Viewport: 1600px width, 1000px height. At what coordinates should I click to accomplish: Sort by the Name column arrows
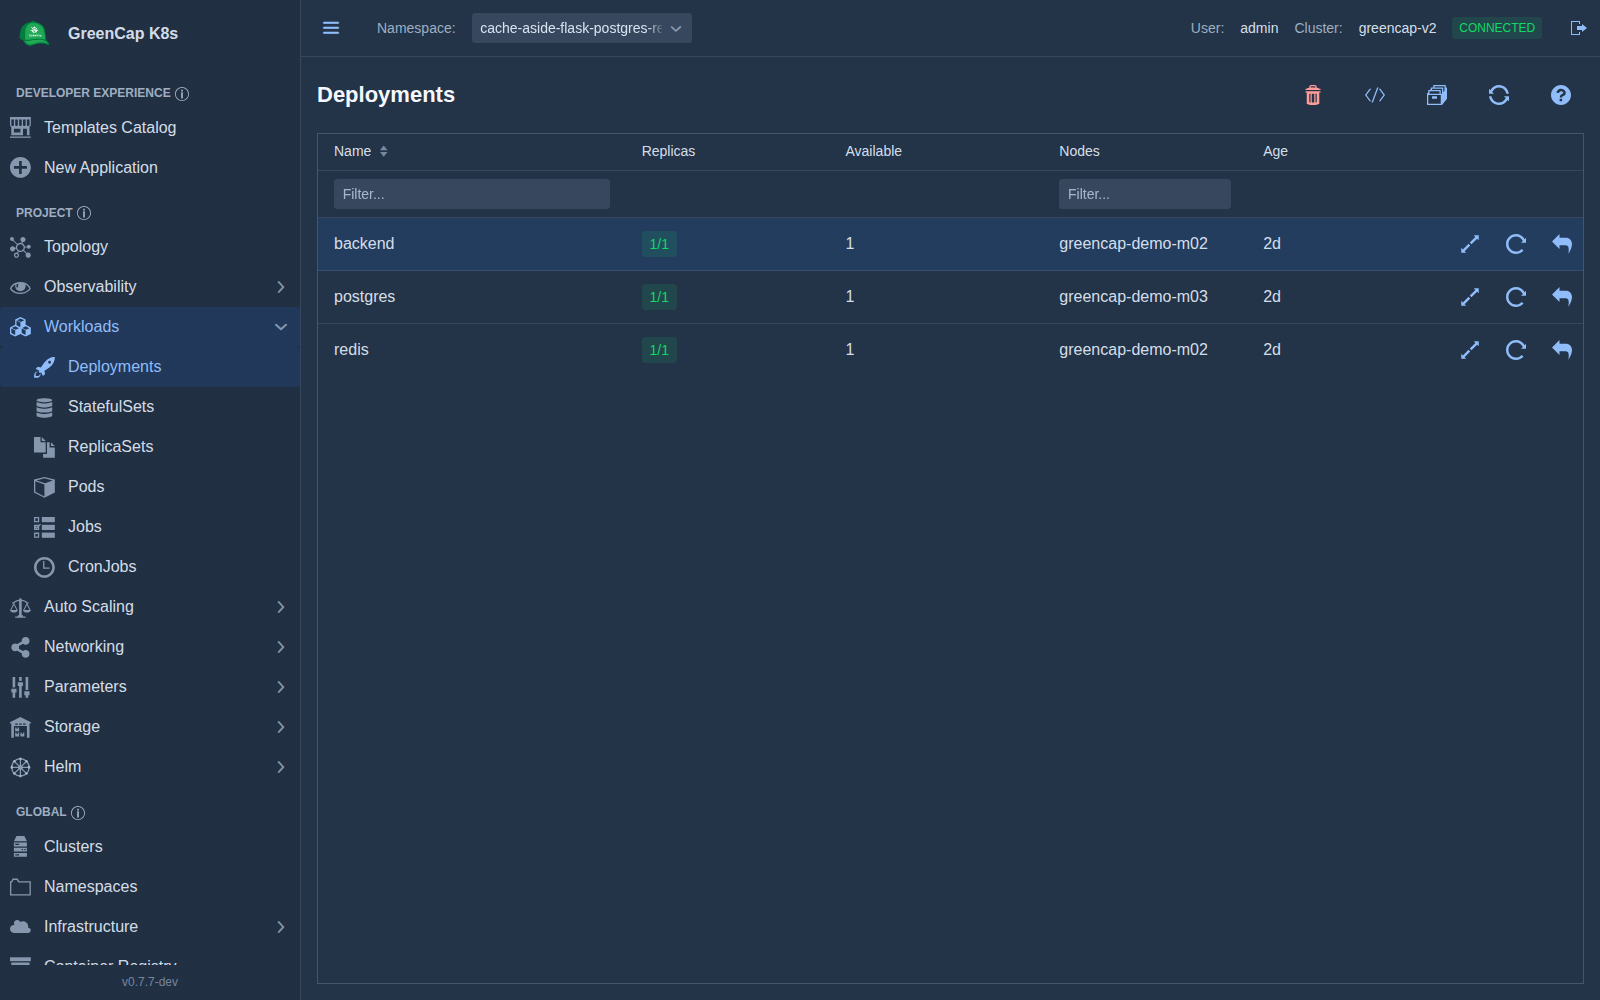(x=384, y=151)
